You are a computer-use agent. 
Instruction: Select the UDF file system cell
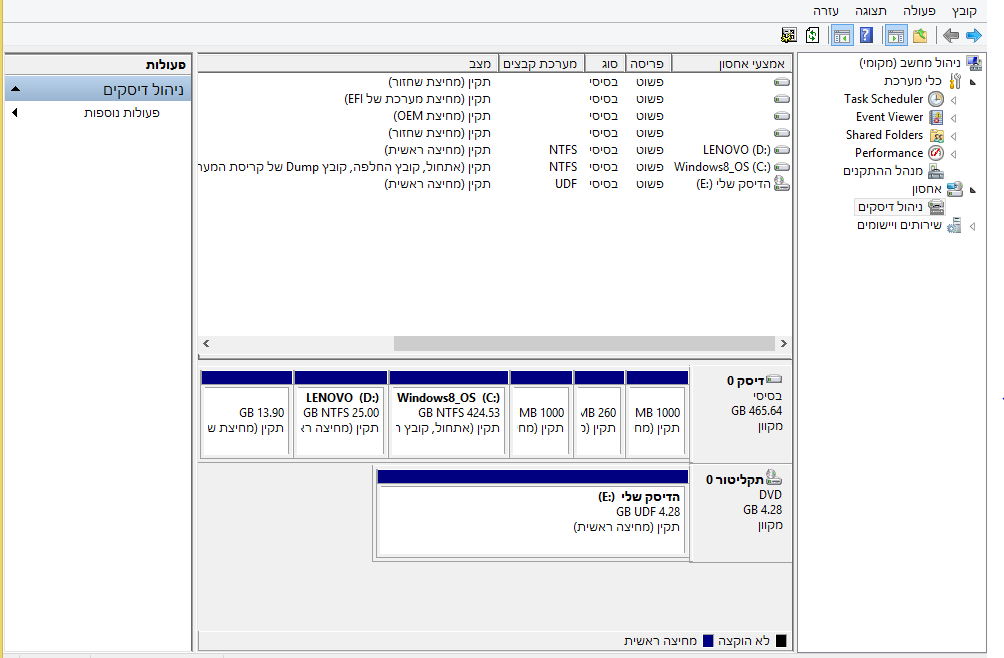click(x=566, y=184)
